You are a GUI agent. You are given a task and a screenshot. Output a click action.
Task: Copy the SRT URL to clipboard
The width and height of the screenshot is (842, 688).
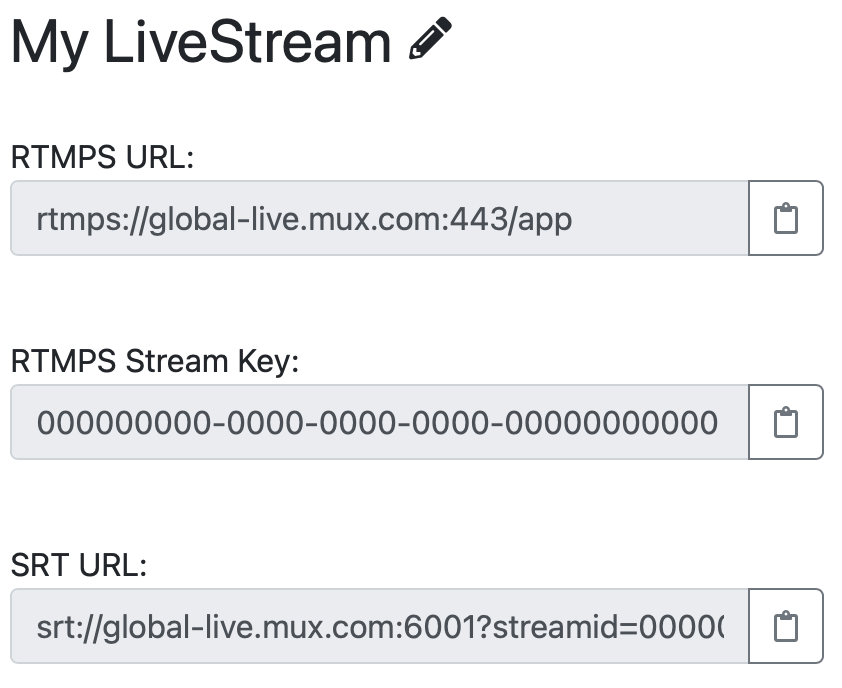click(786, 626)
